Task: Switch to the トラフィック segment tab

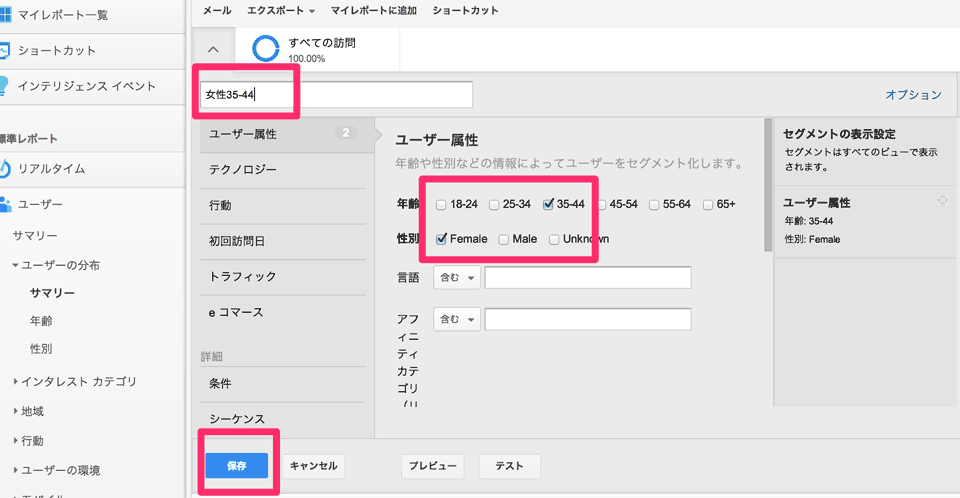Action: tap(242, 276)
